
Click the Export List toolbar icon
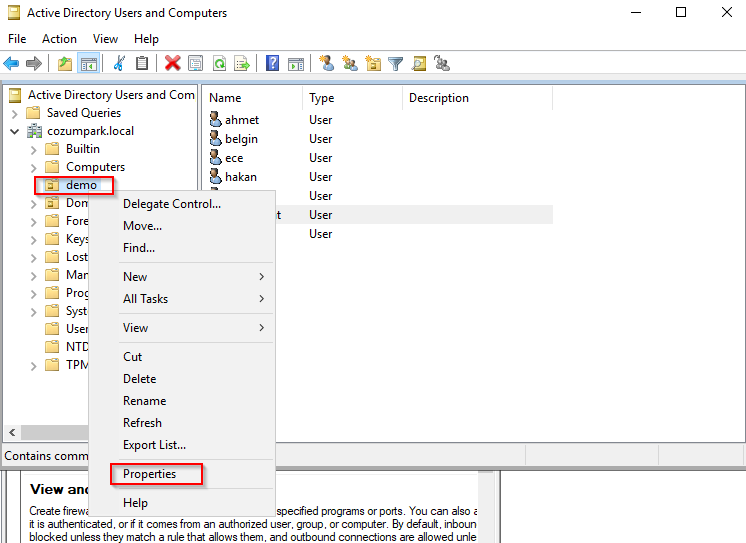pos(242,63)
